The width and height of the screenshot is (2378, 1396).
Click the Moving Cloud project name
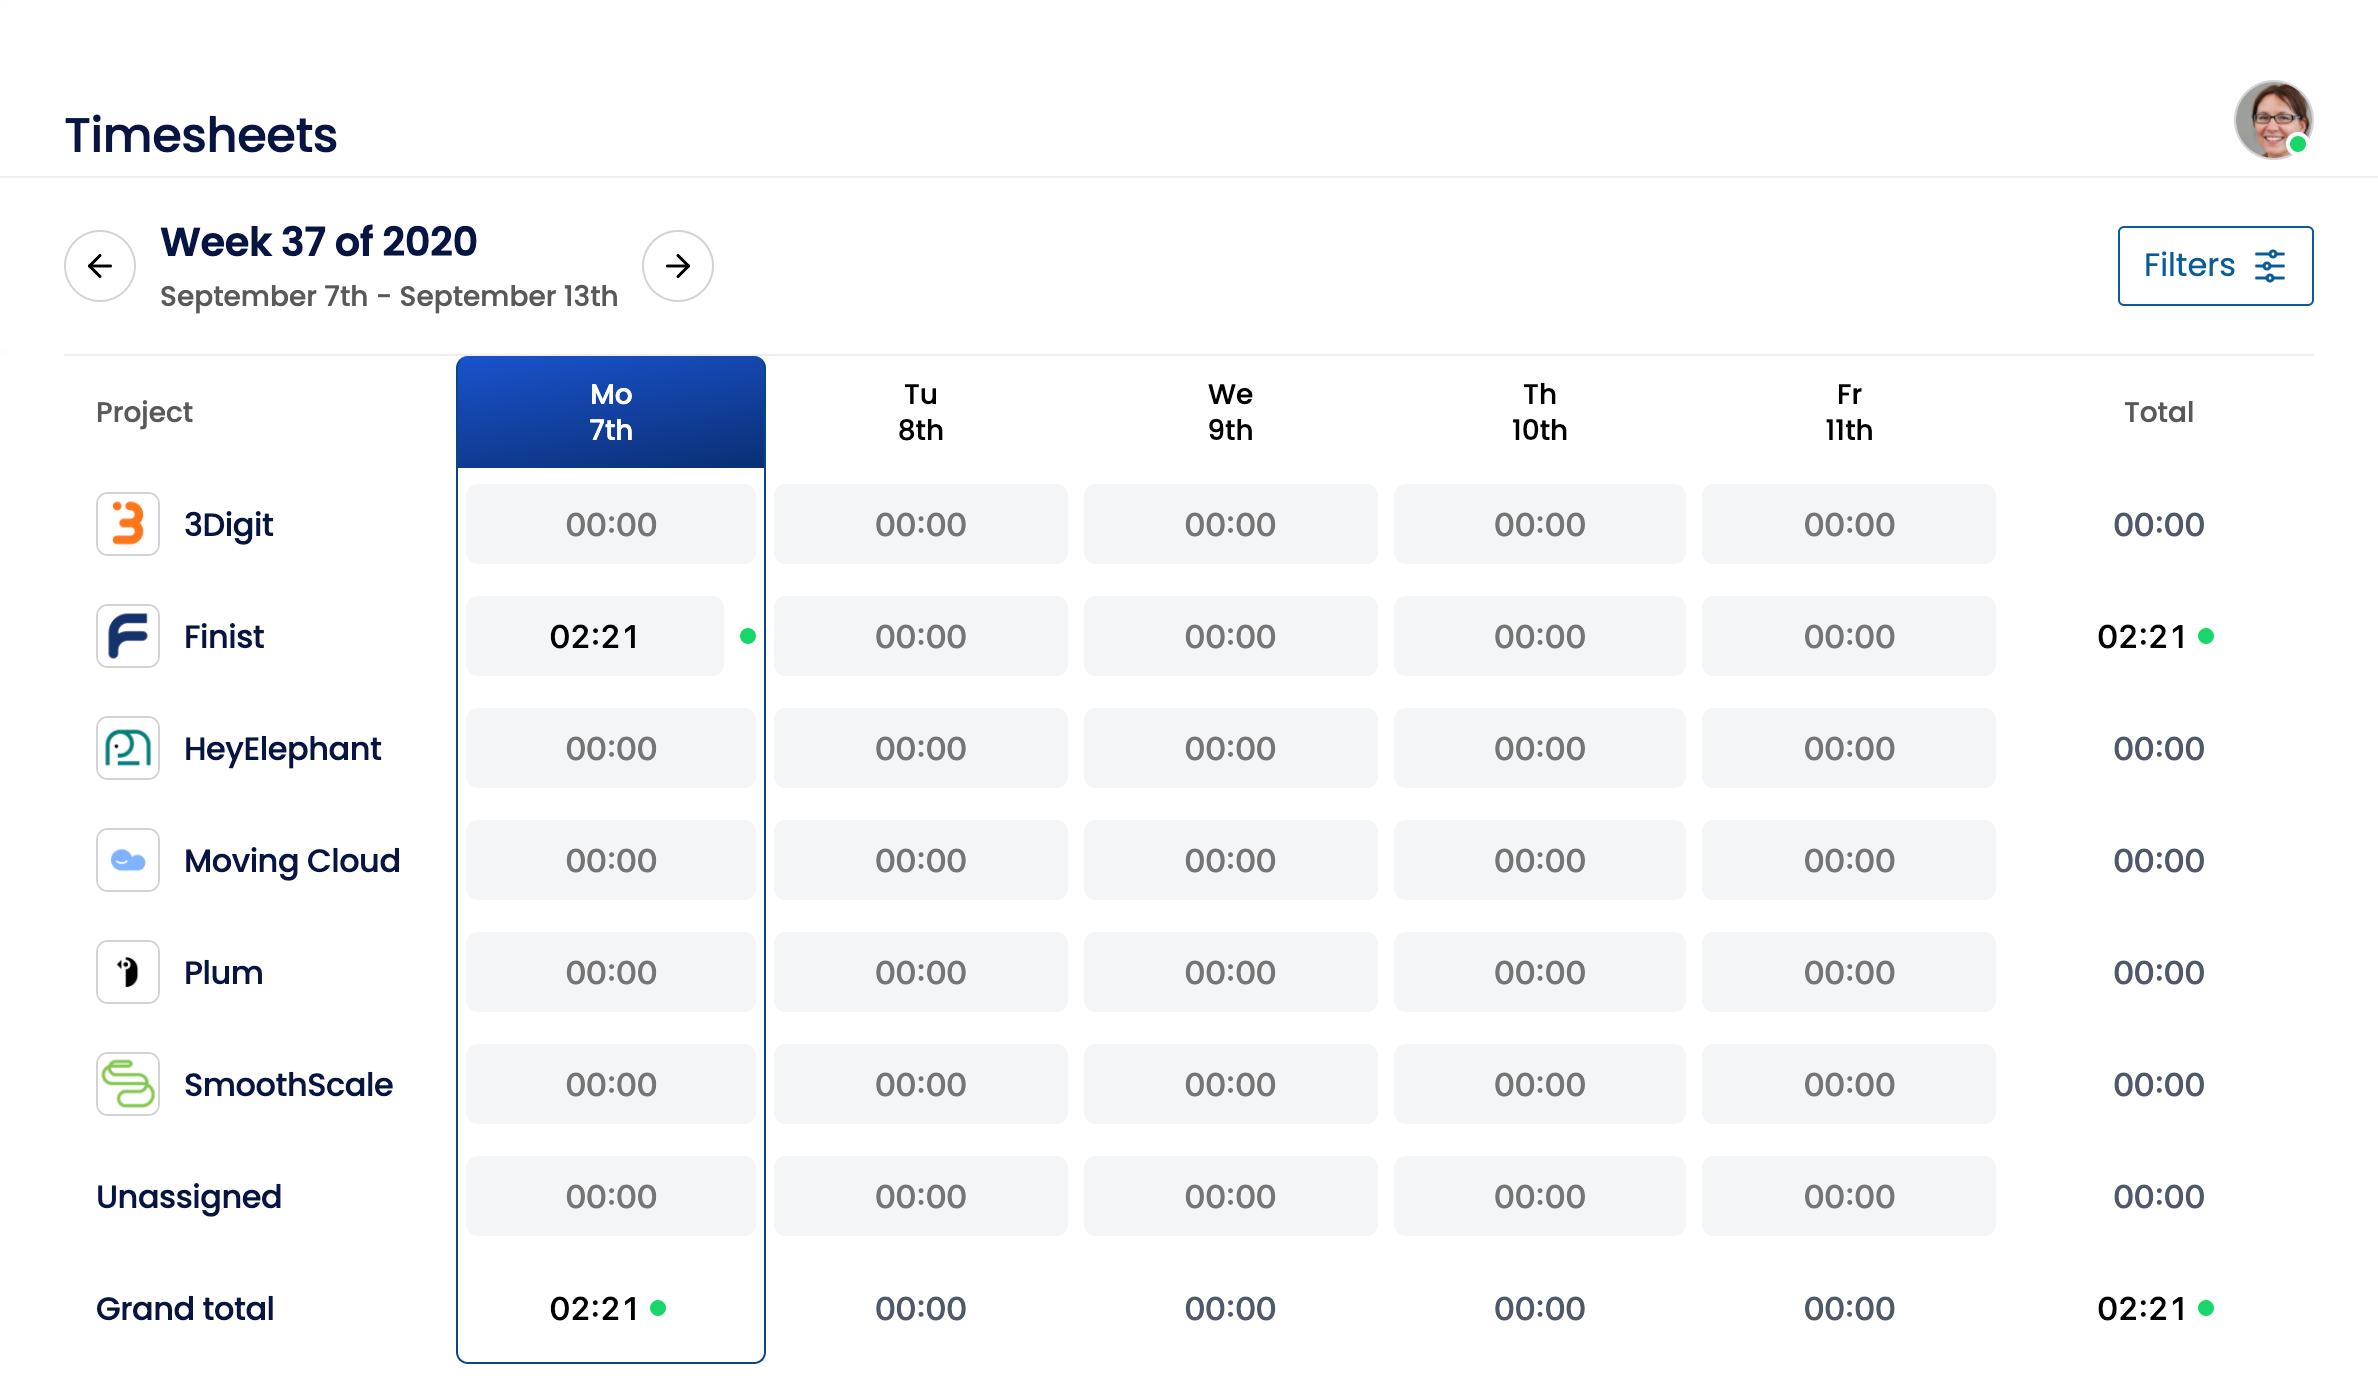(x=292, y=860)
